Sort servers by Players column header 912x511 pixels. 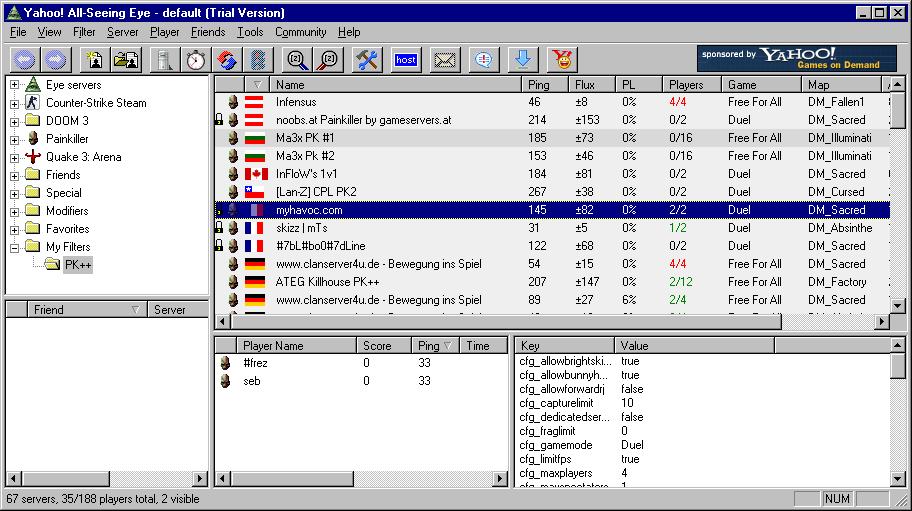tap(692, 85)
